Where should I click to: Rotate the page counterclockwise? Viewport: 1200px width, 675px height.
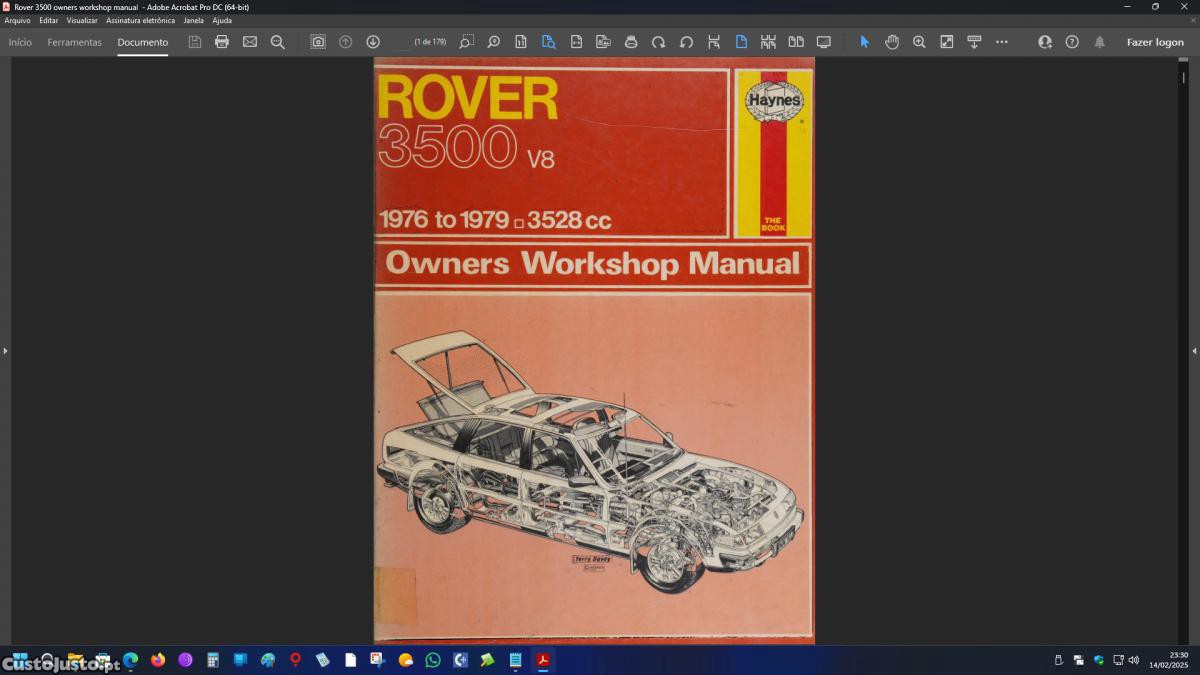[x=686, y=42]
